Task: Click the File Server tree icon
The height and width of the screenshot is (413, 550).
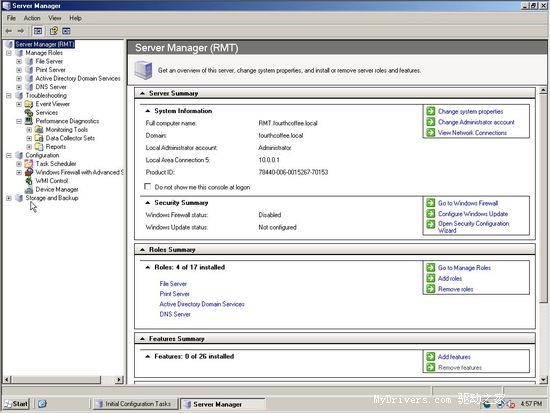Action: tap(29, 61)
